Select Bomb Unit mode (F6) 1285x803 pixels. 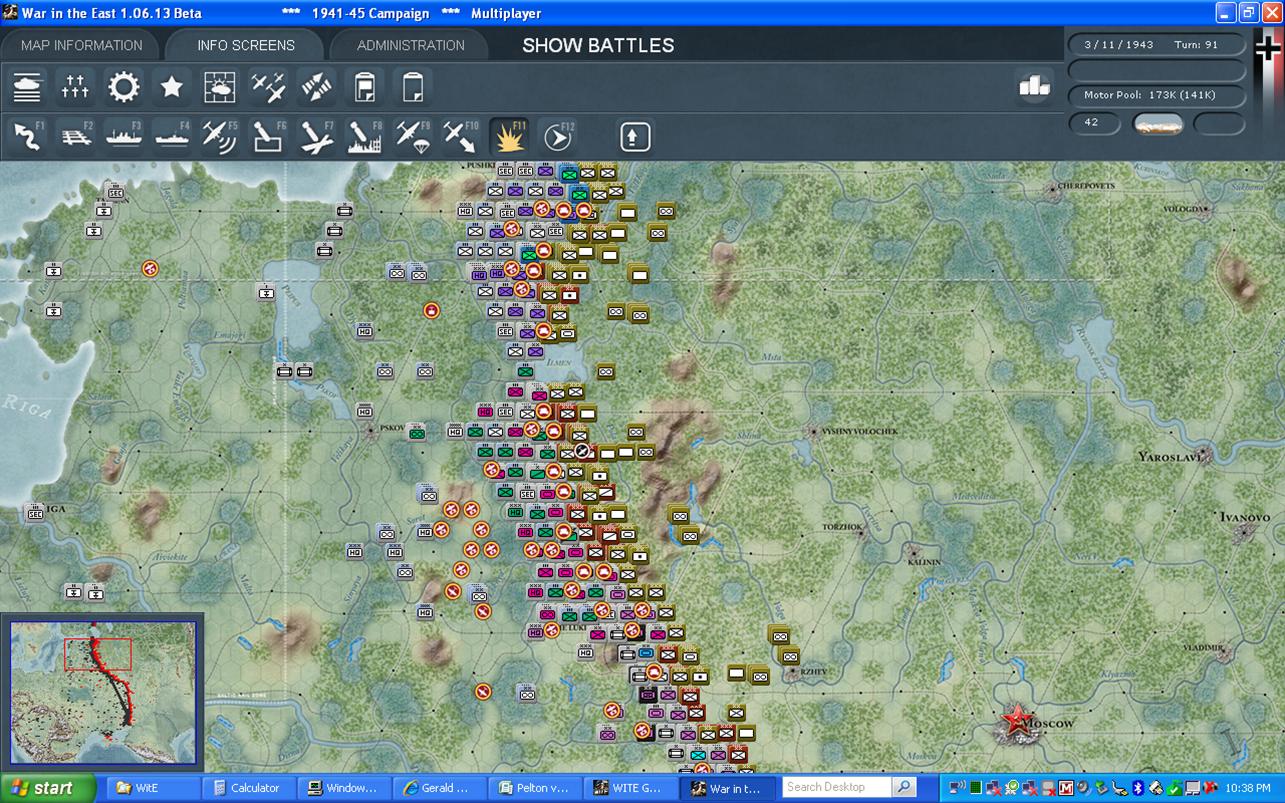(268, 136)
